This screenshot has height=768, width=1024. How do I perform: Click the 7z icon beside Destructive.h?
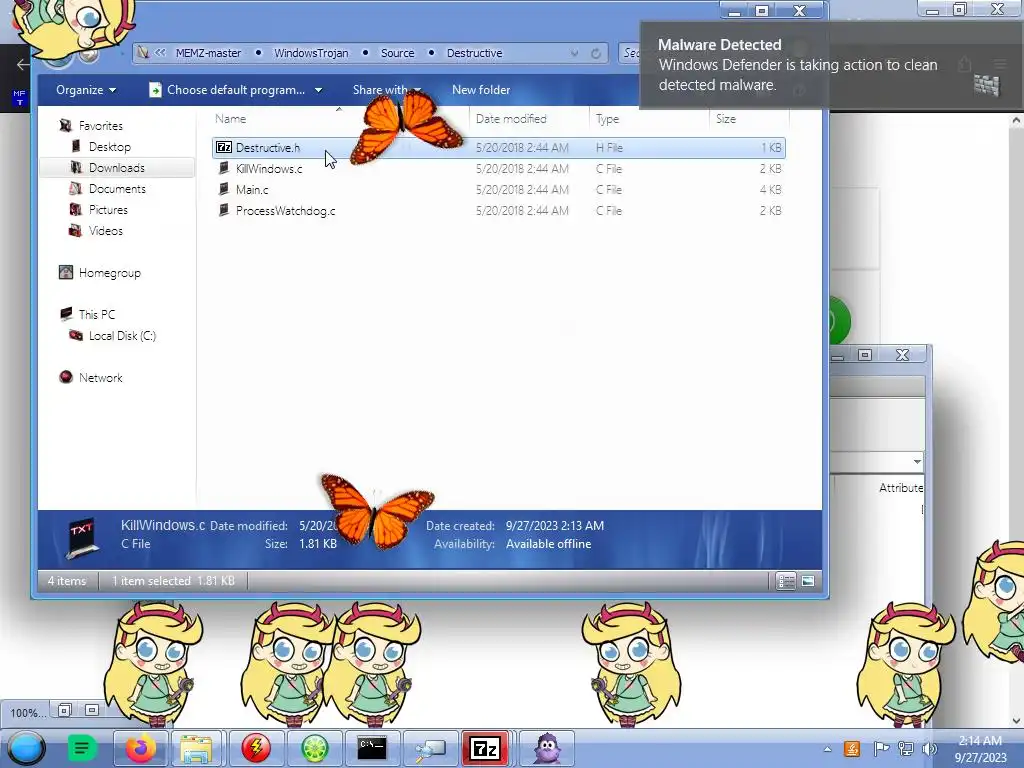[x=224, y=148]
